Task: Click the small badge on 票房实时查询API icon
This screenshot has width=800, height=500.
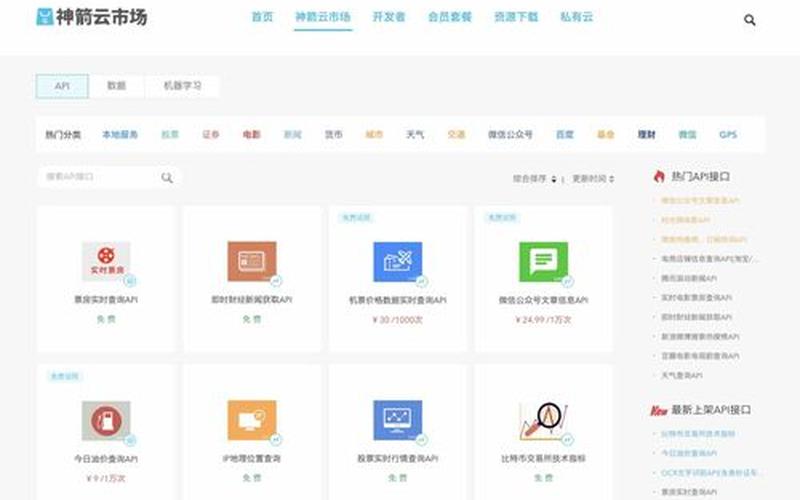Action: (130, 281)
